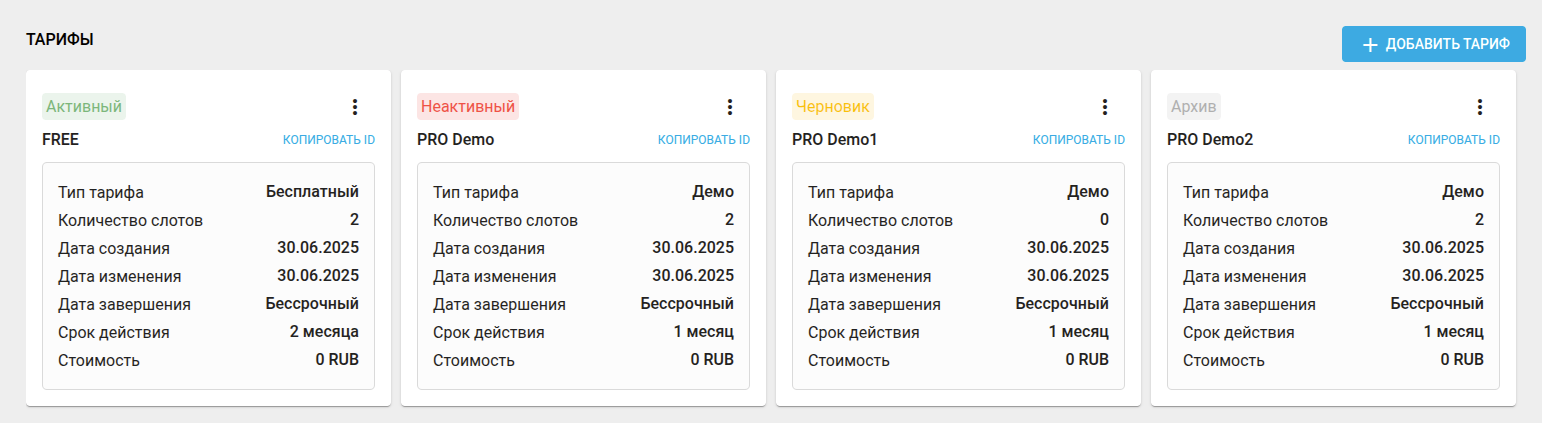Image resolution: width=1542 pixels, height=423 pixels.
Task: Copy ID of the PRO Demo tariff
Action: point(704,140)
